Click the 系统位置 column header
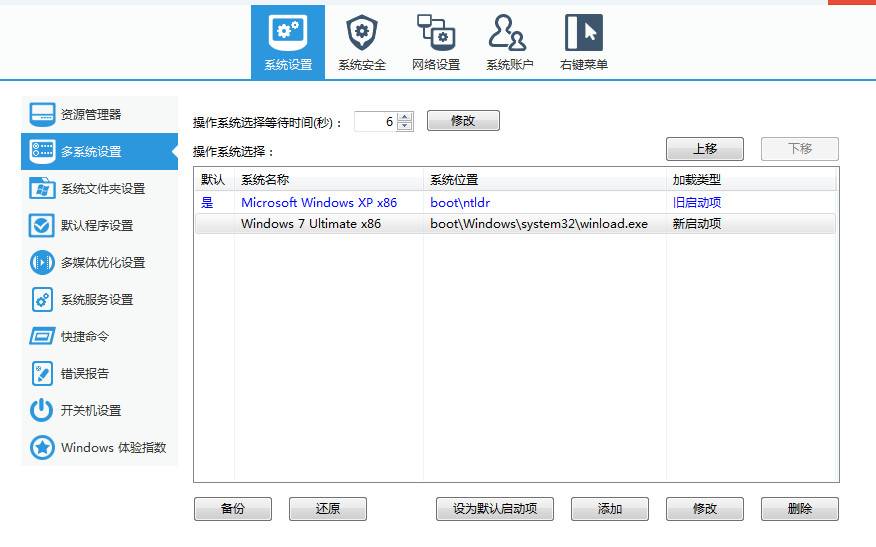This screenshot has width=876, height=547. [x=545, y=180]
